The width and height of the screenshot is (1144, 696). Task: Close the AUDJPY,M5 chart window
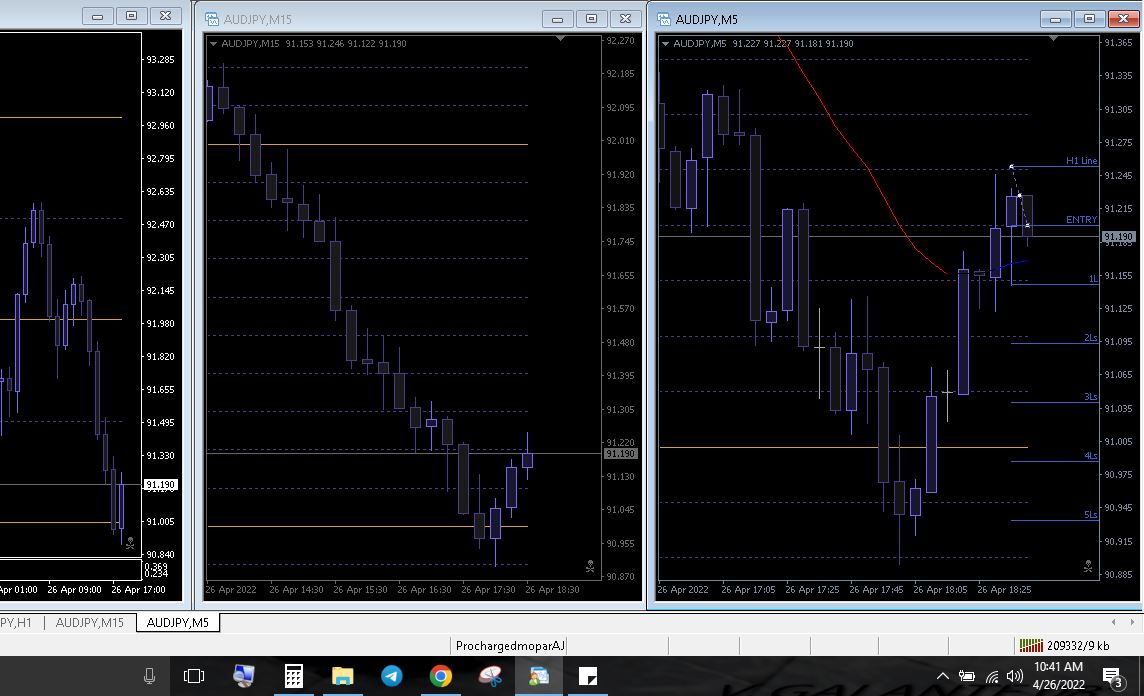coord(1124,18)
